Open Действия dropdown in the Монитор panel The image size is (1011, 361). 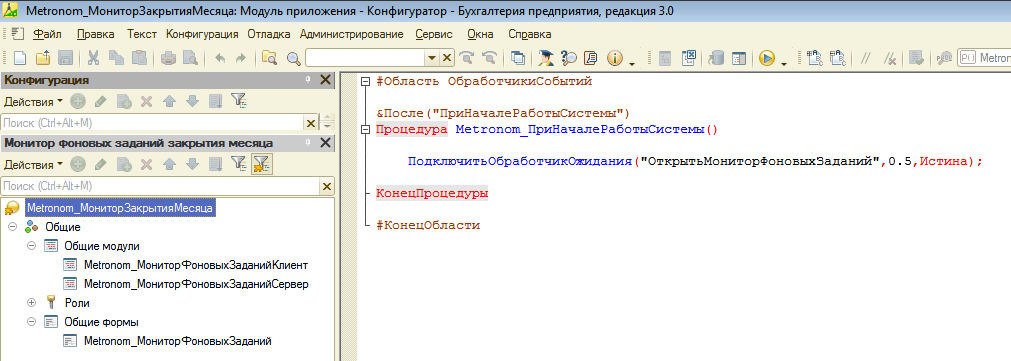(34, 164)
